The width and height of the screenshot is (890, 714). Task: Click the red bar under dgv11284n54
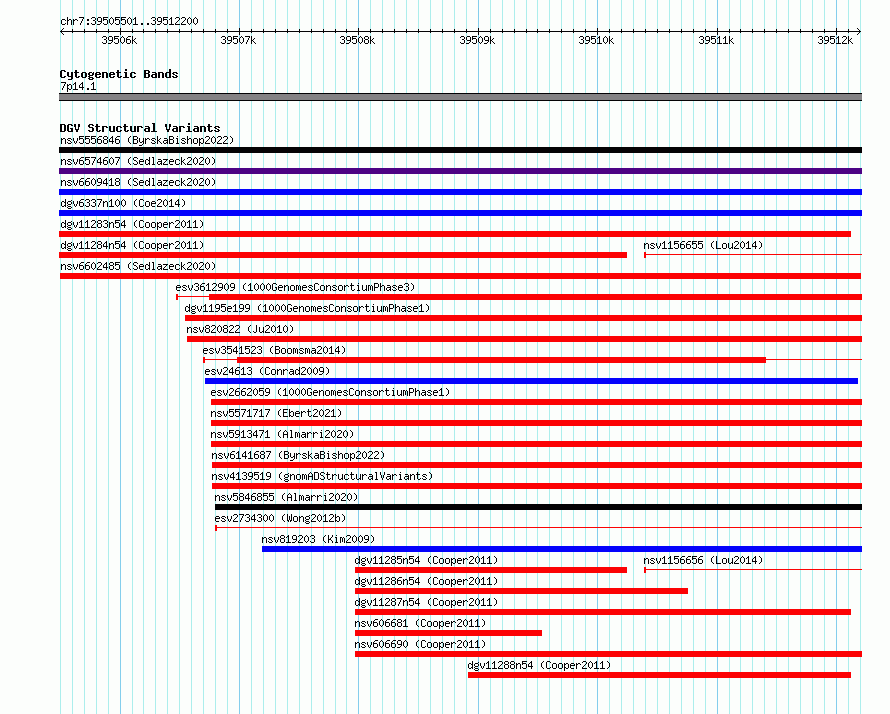343,255
